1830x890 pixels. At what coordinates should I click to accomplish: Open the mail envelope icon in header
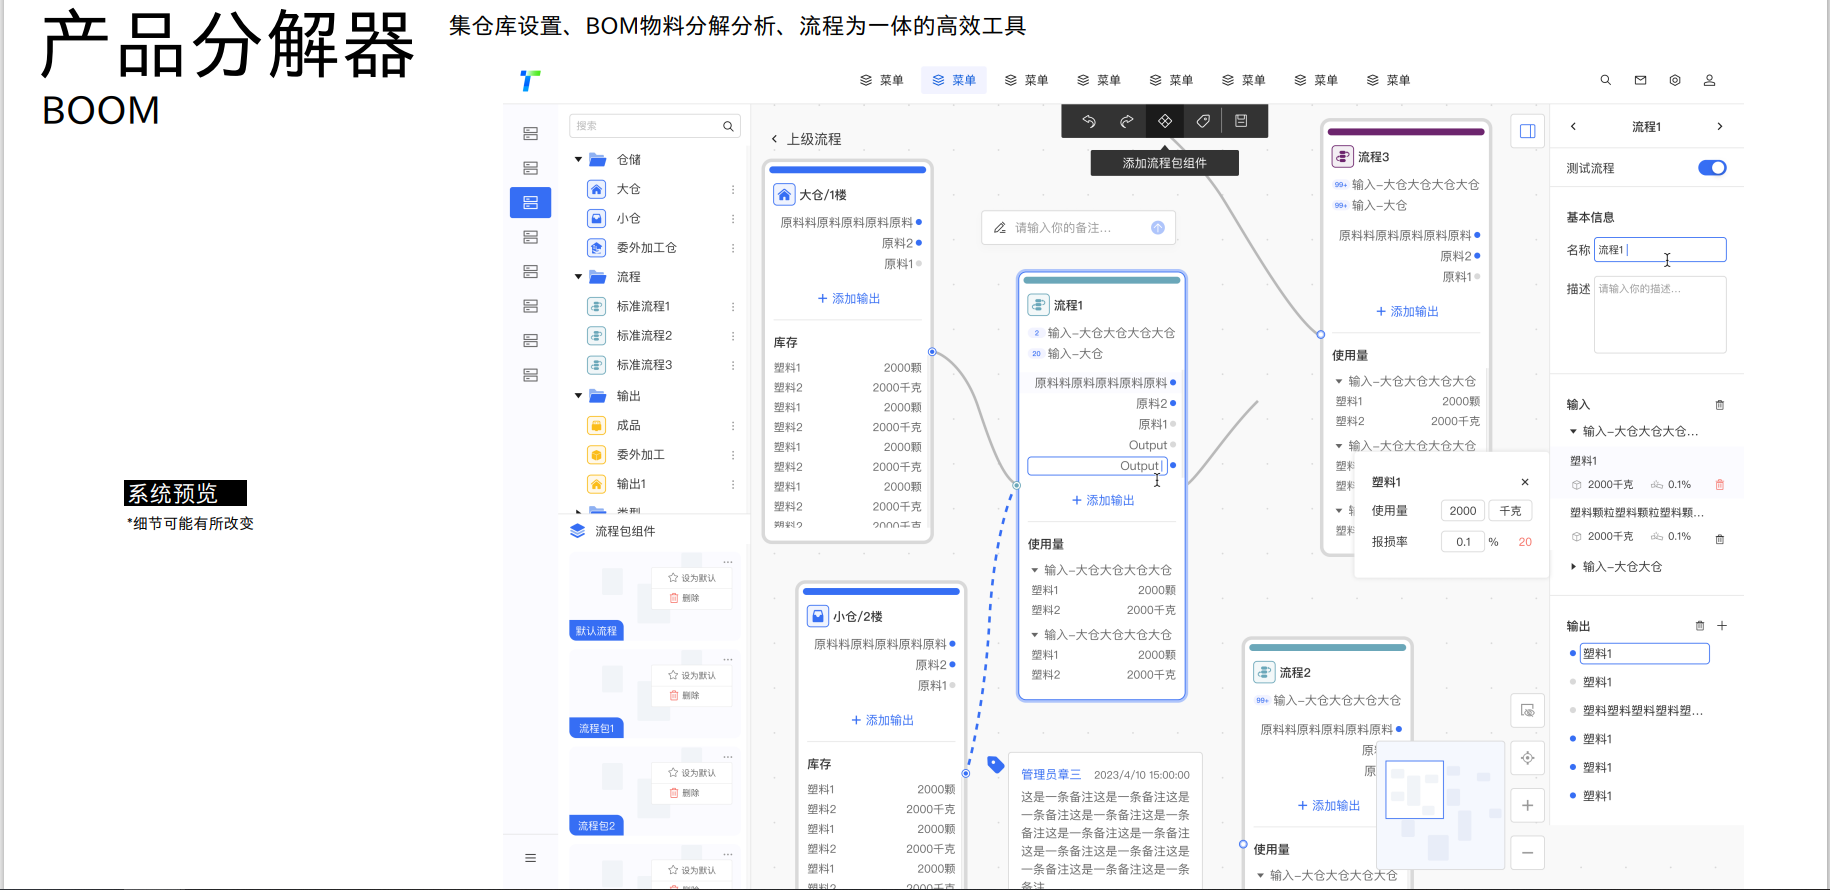[1640, 80]
